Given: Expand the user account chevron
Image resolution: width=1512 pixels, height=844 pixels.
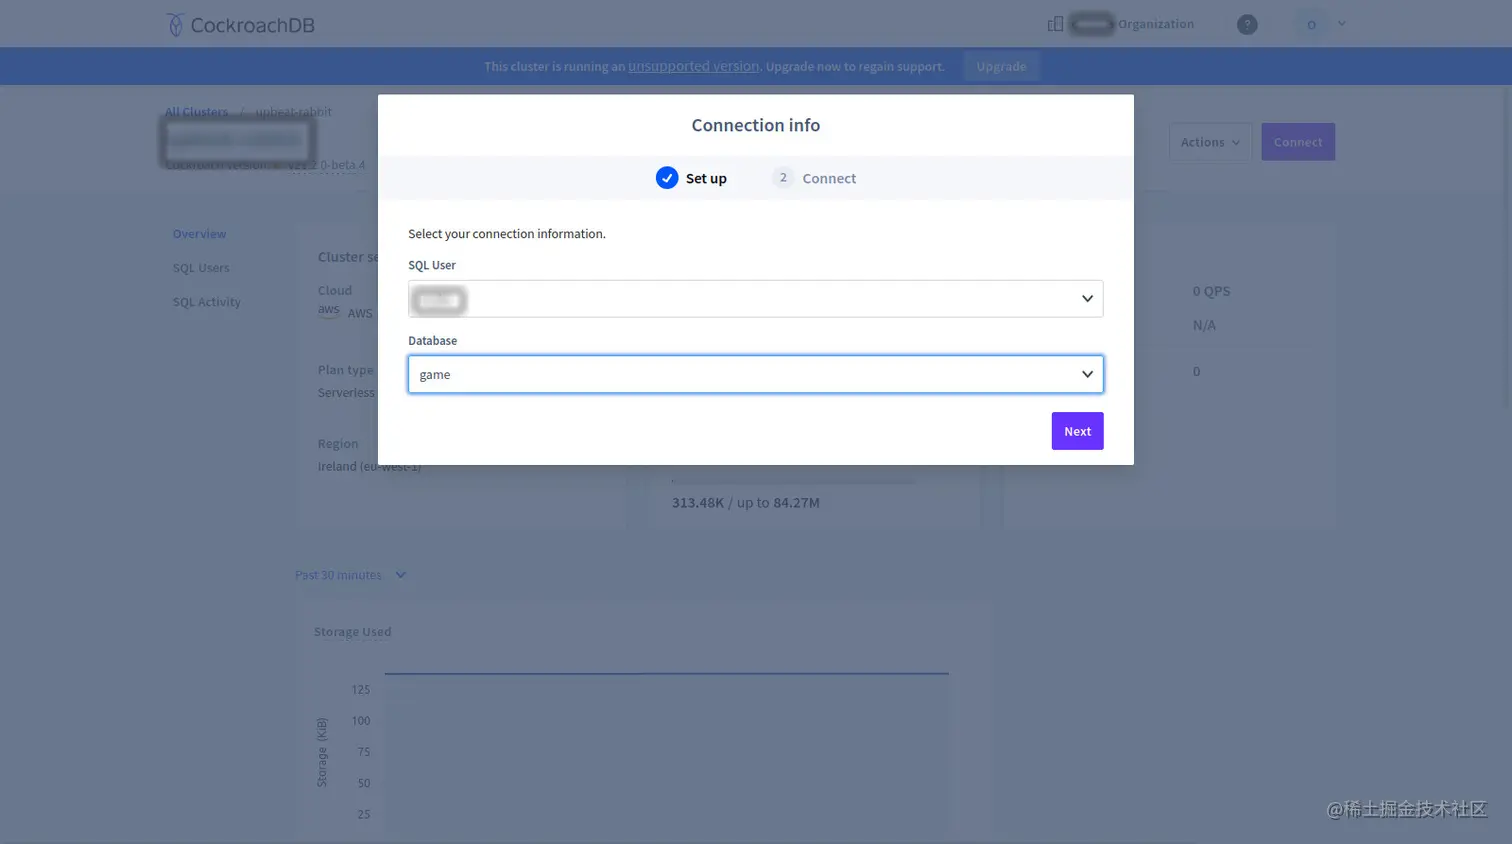Looking at the screenshot, I should coord(1342,24).
